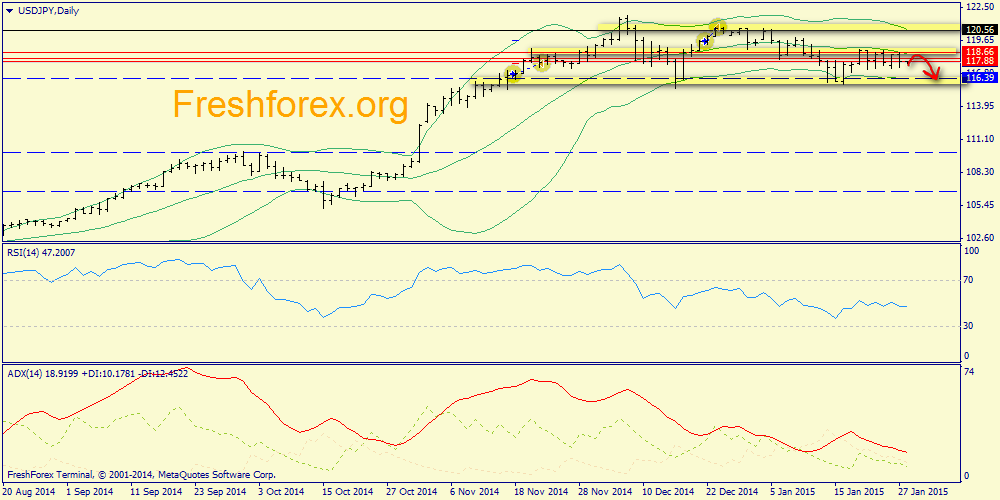Click the red 118.66 price label

click(982, 52)
